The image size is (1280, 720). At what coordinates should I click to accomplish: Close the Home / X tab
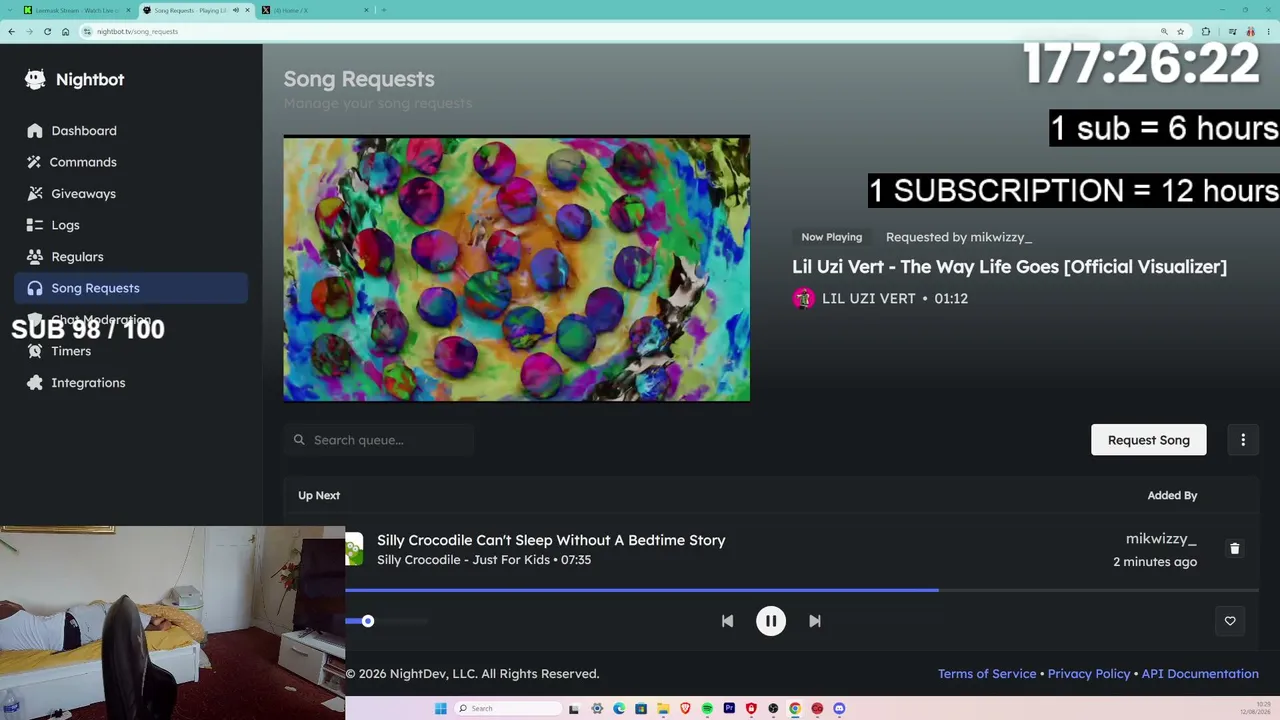(x=367, y=10)
